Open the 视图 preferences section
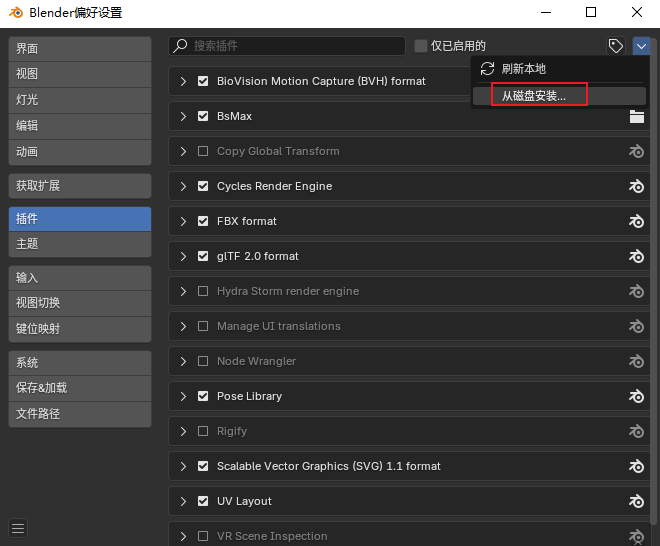The image size is (660, 546). (x=80, y=74)
